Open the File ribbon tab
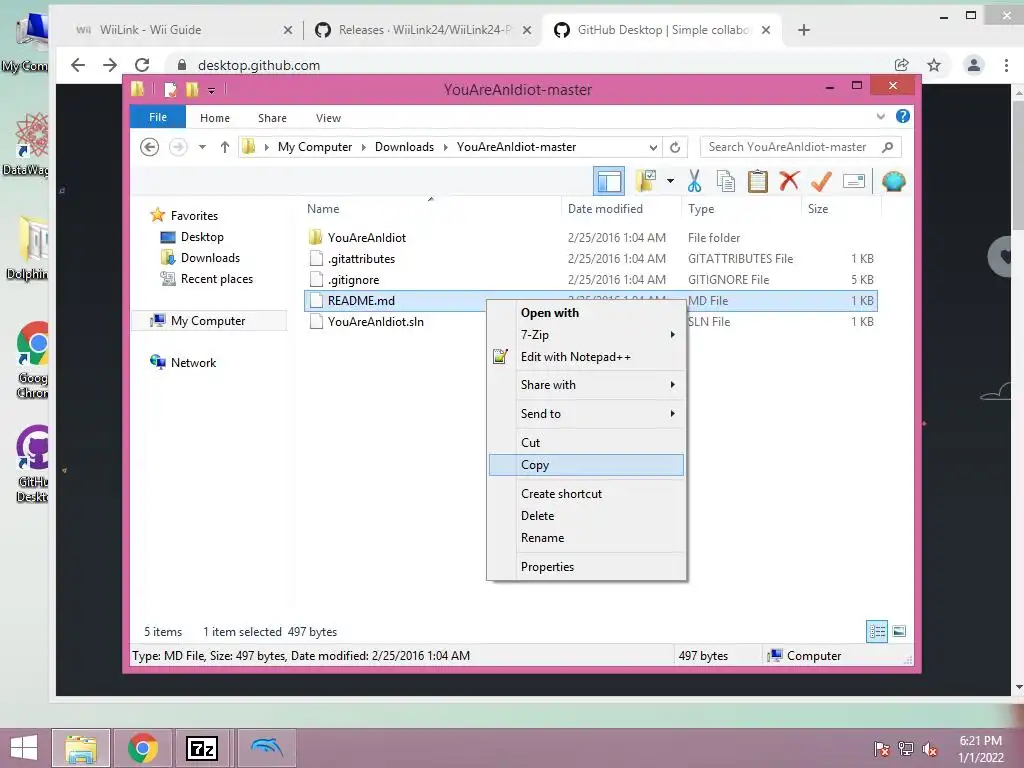 [158, 117]
